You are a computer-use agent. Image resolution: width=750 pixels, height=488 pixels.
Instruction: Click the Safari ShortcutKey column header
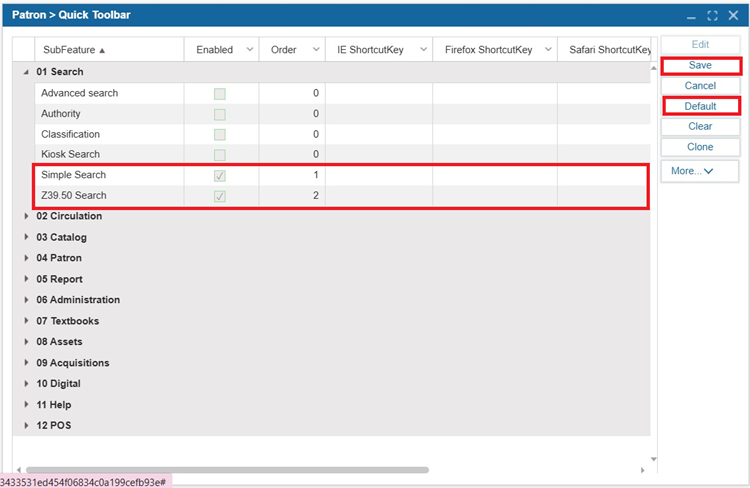coord(608,50)
